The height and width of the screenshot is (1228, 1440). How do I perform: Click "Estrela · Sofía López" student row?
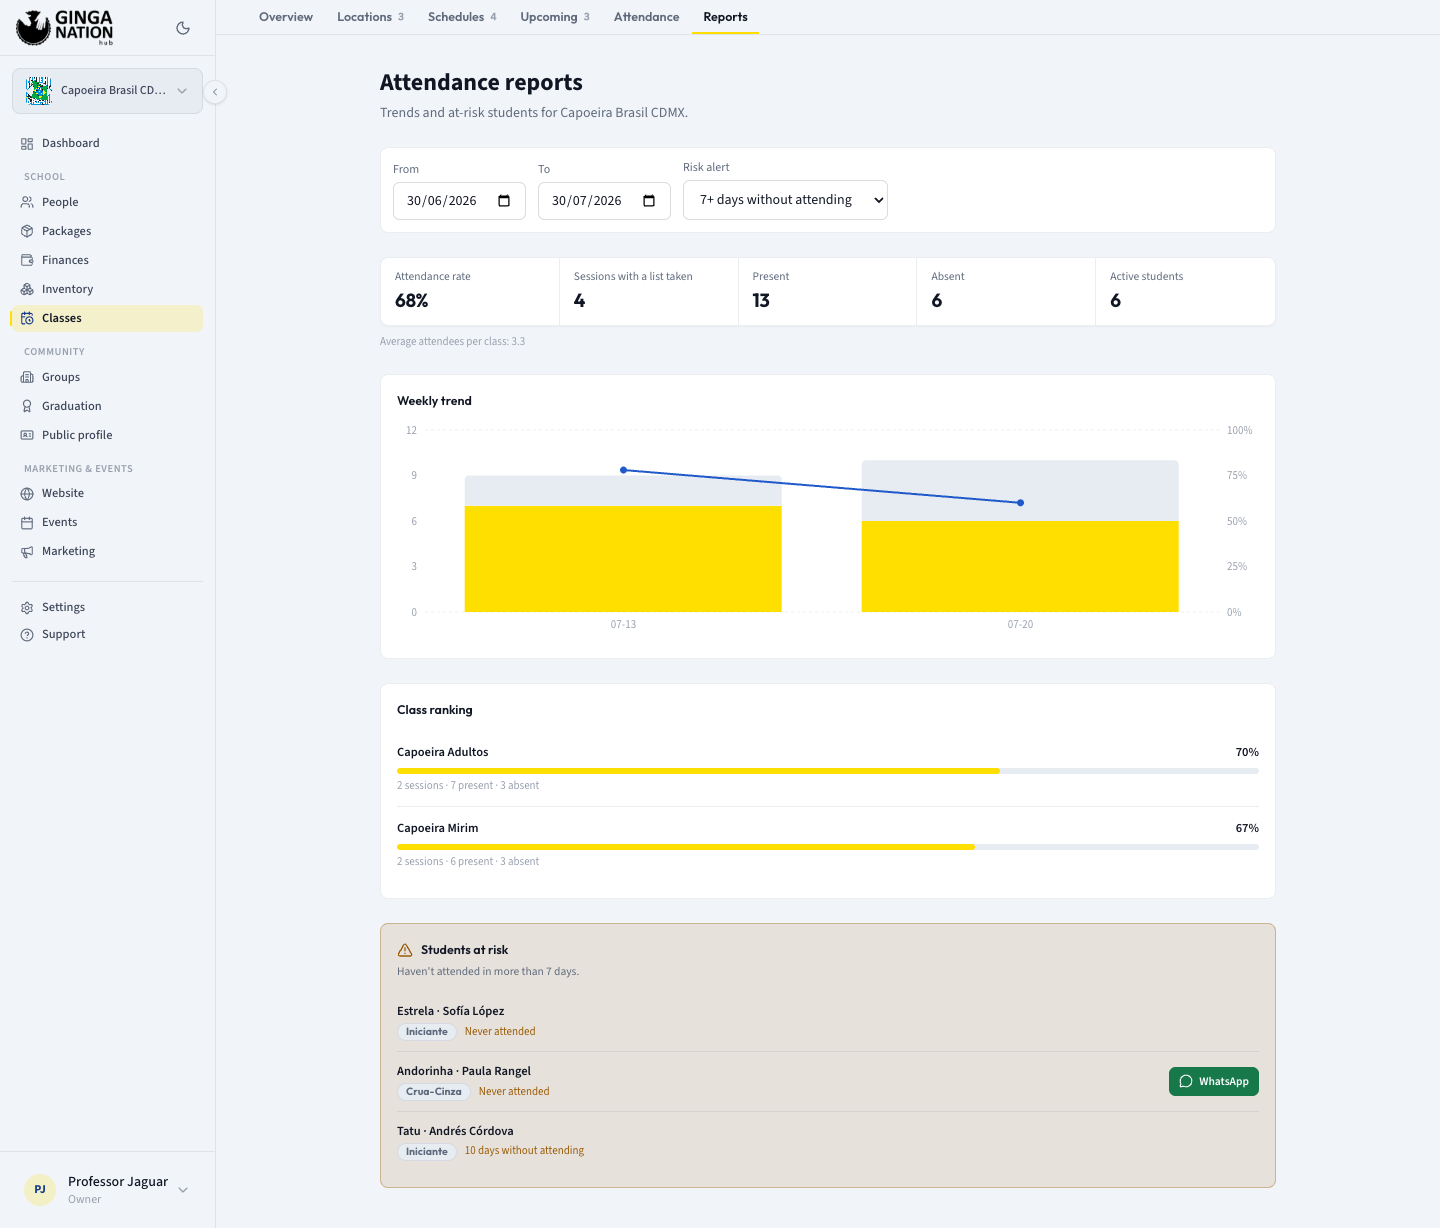[x=828, y=1021]
